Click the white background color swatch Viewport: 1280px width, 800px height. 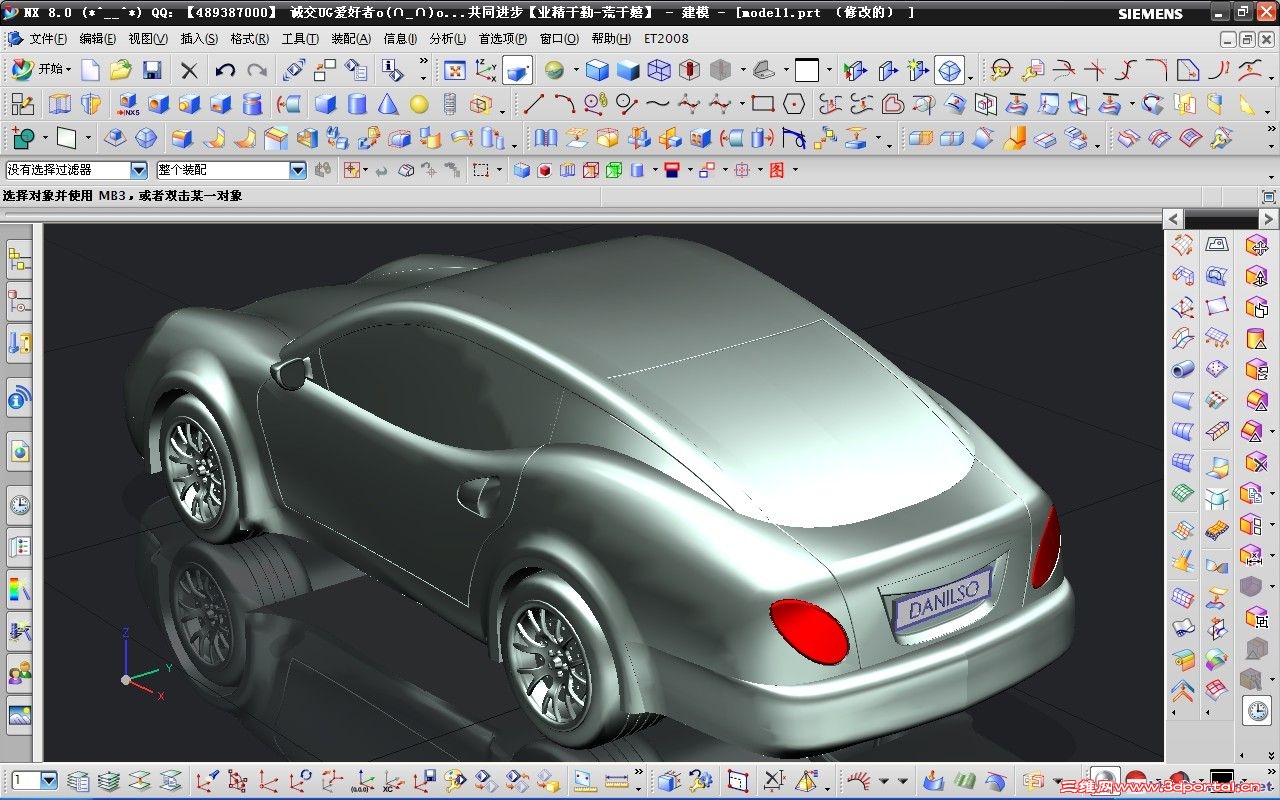806,70
